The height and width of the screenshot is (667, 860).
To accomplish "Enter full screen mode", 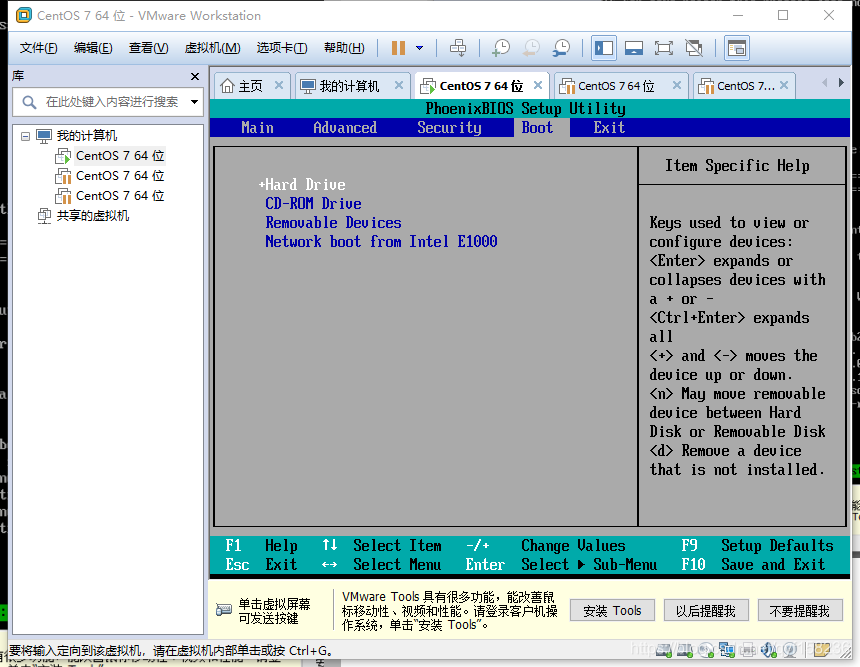I will pyautogui.click(x=664, y=48).
